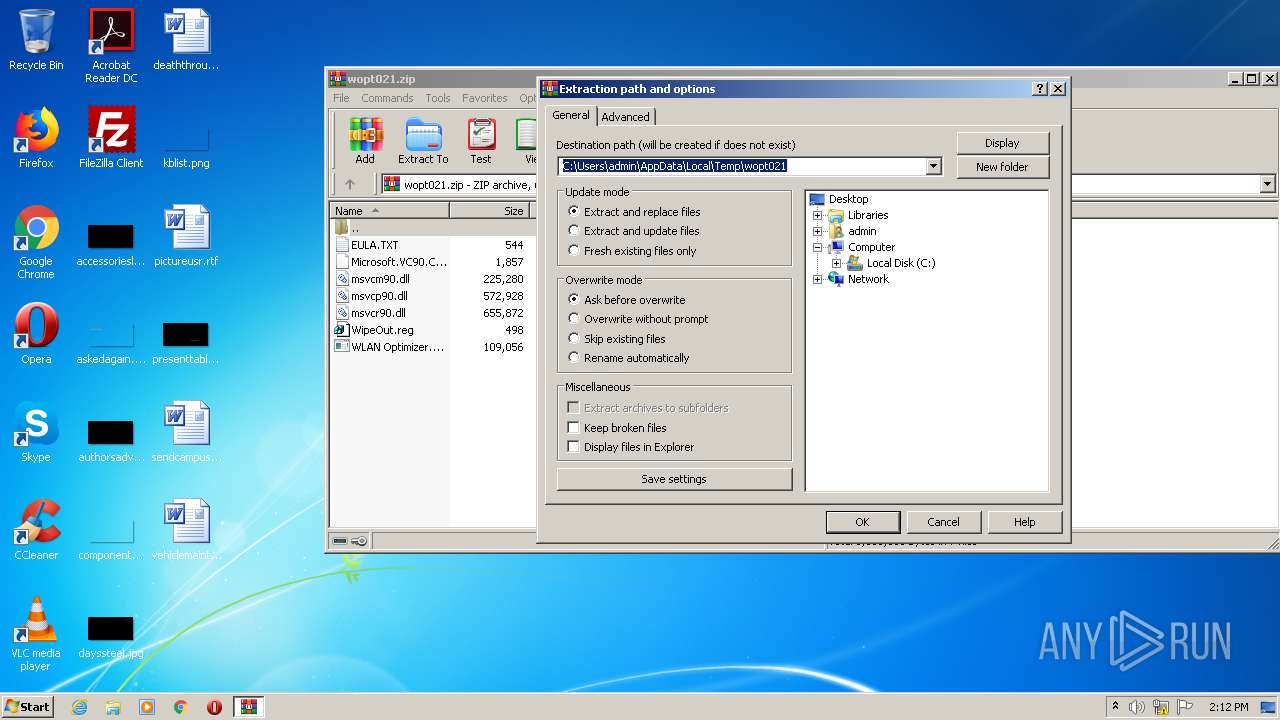Confirm extraction with OK button
Image resolution: width=1280 pixels, height=720 pixels.
pos(862,522)
